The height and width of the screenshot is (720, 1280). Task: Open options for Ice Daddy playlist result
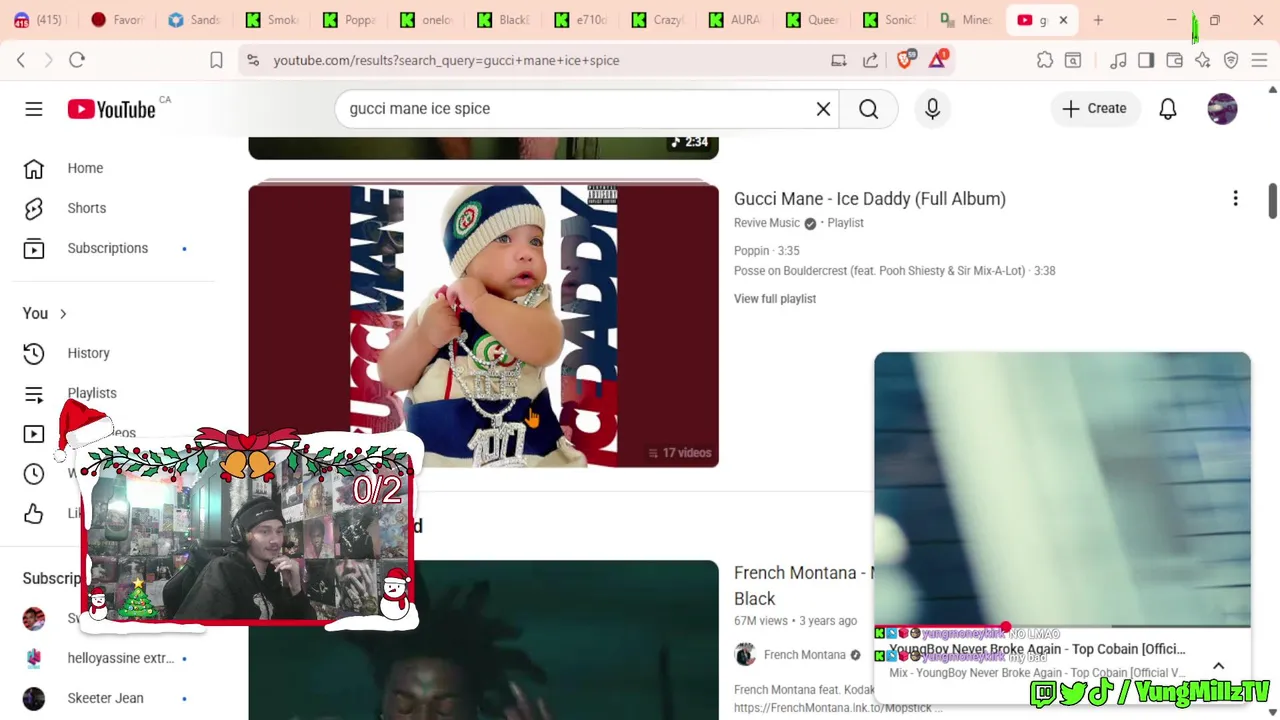(1235, 199)
